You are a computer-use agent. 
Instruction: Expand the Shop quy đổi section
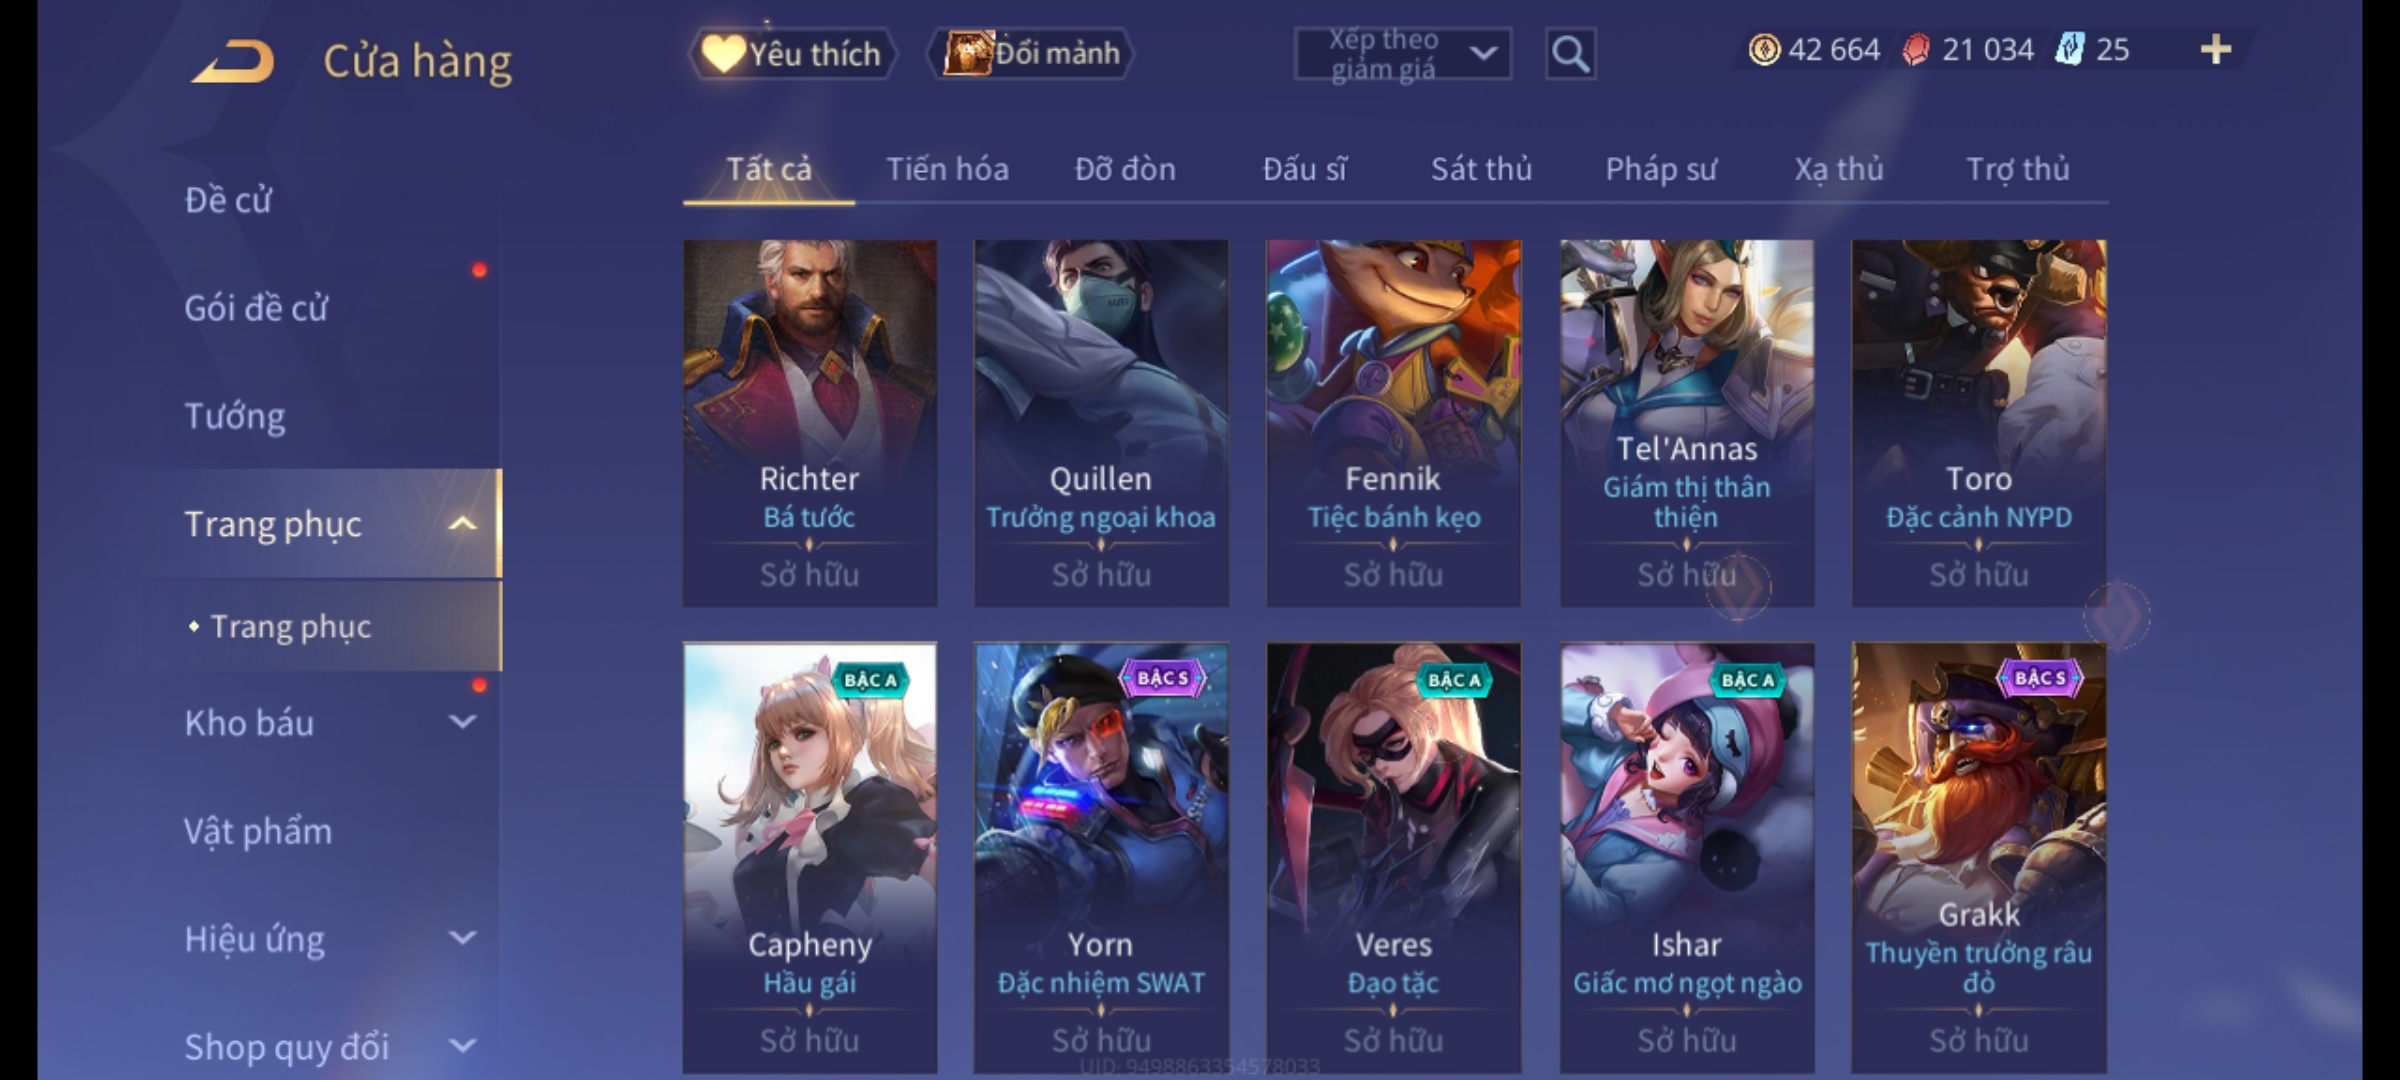pos(462,1046)
